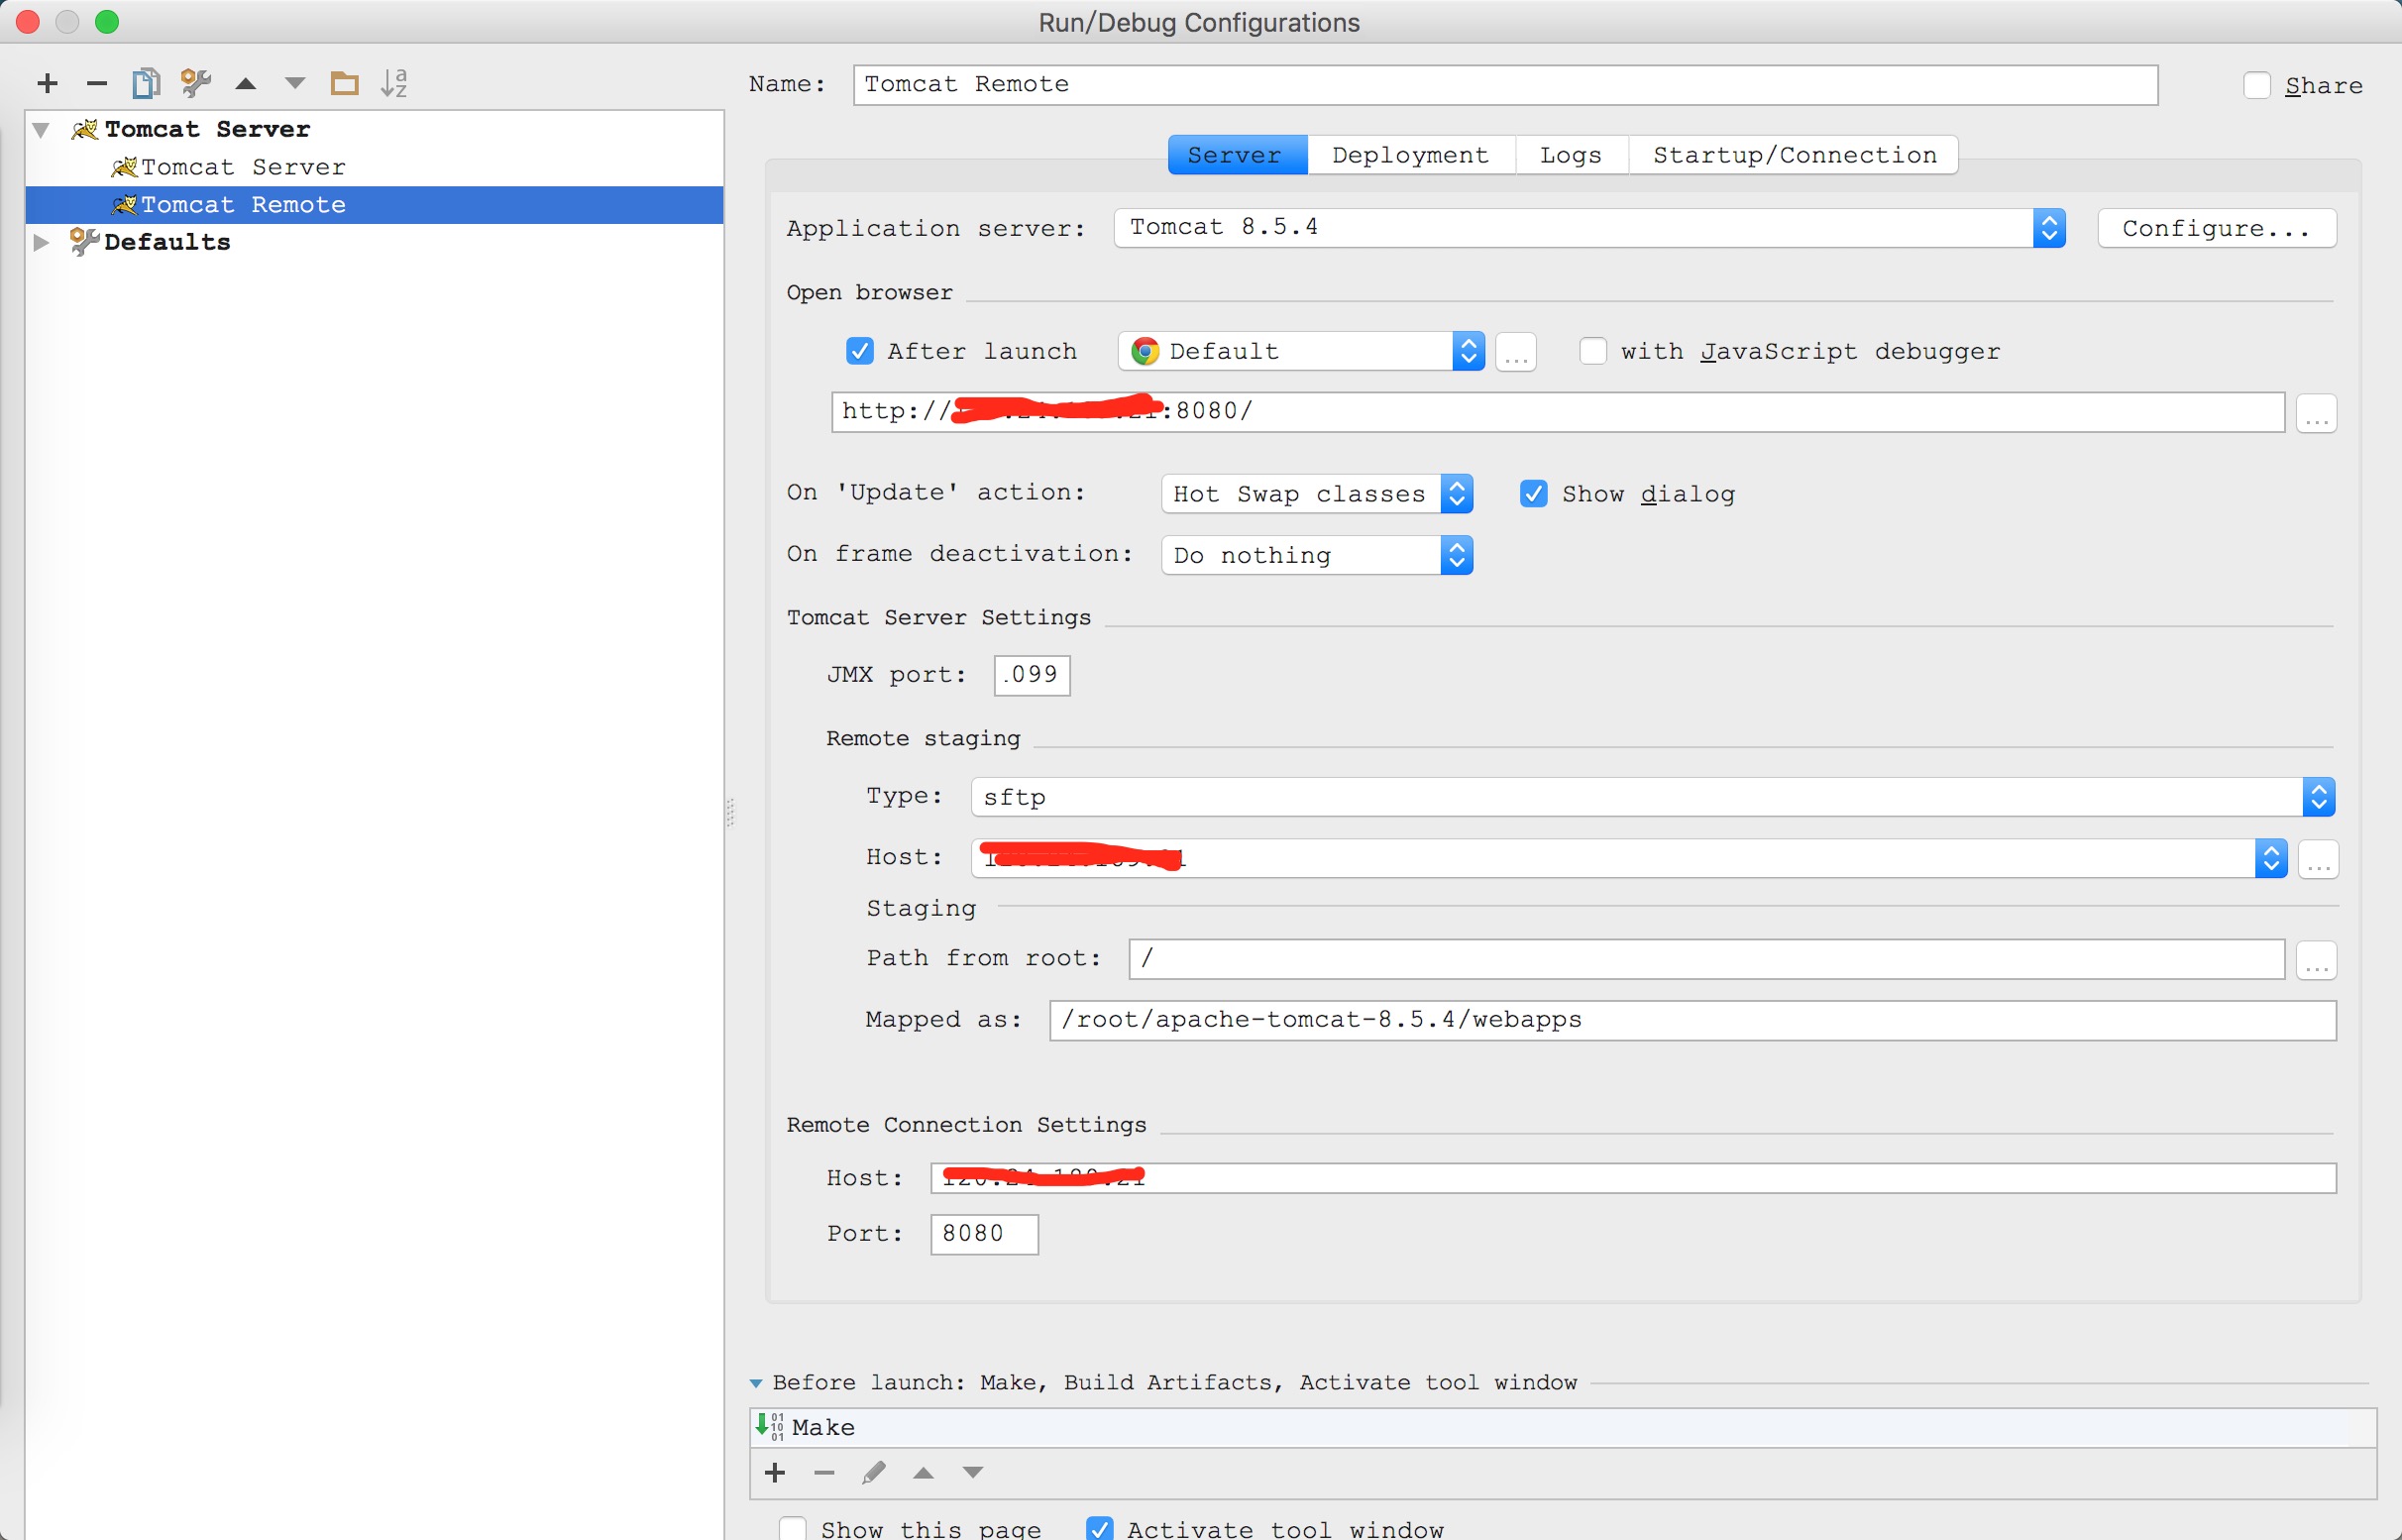Move Before launch task down
This screenshot has width=2402, height=1540.
[973, 1472]
